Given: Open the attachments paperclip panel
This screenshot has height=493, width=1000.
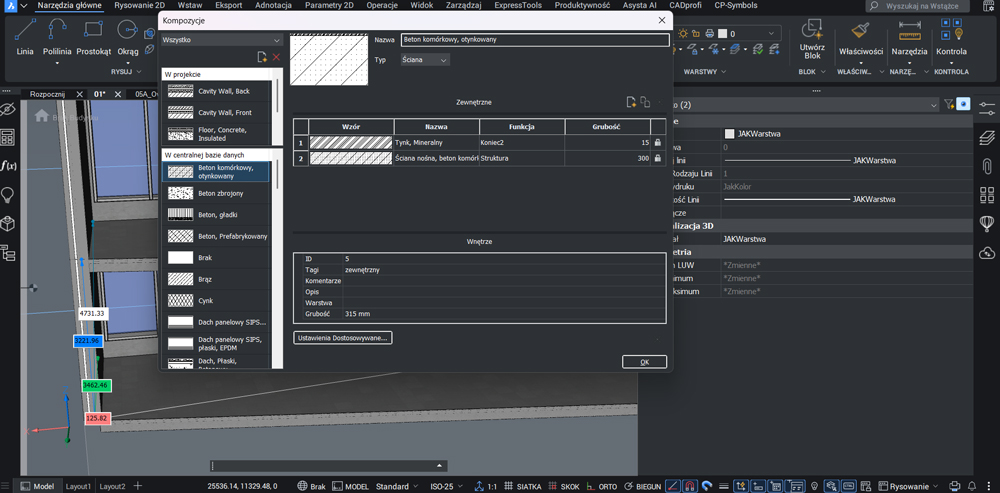Looking at the screenshot, I should tap(987, 166).
